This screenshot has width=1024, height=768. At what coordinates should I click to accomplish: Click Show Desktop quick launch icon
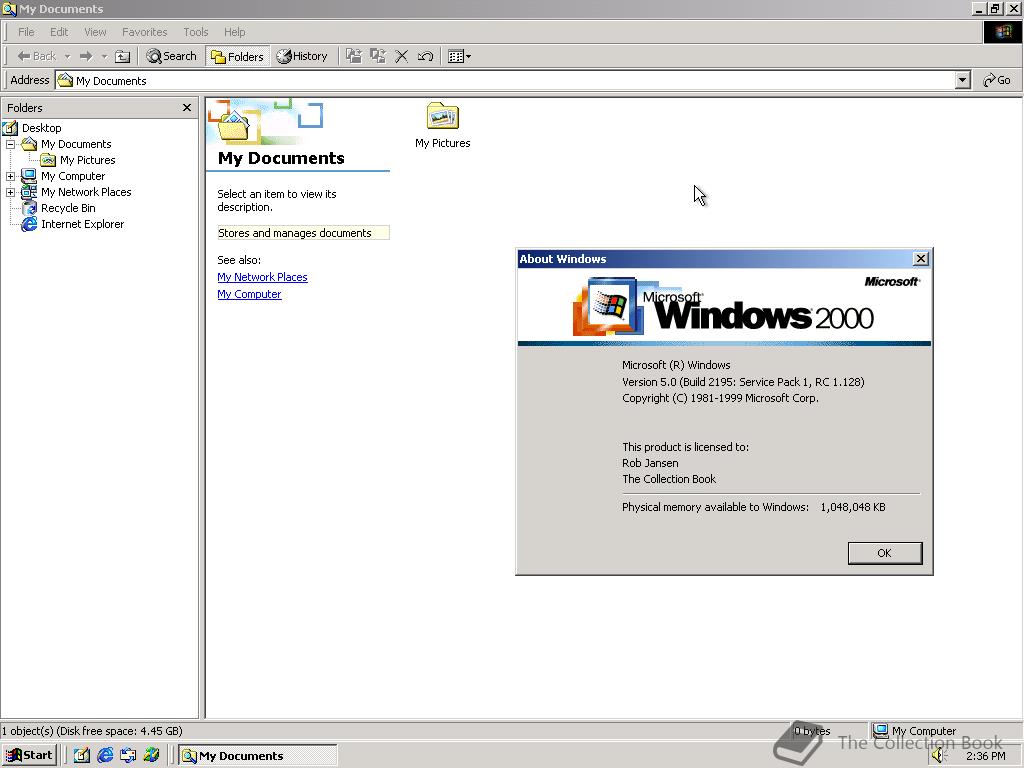pyautogui.click(x=82, y=756)
